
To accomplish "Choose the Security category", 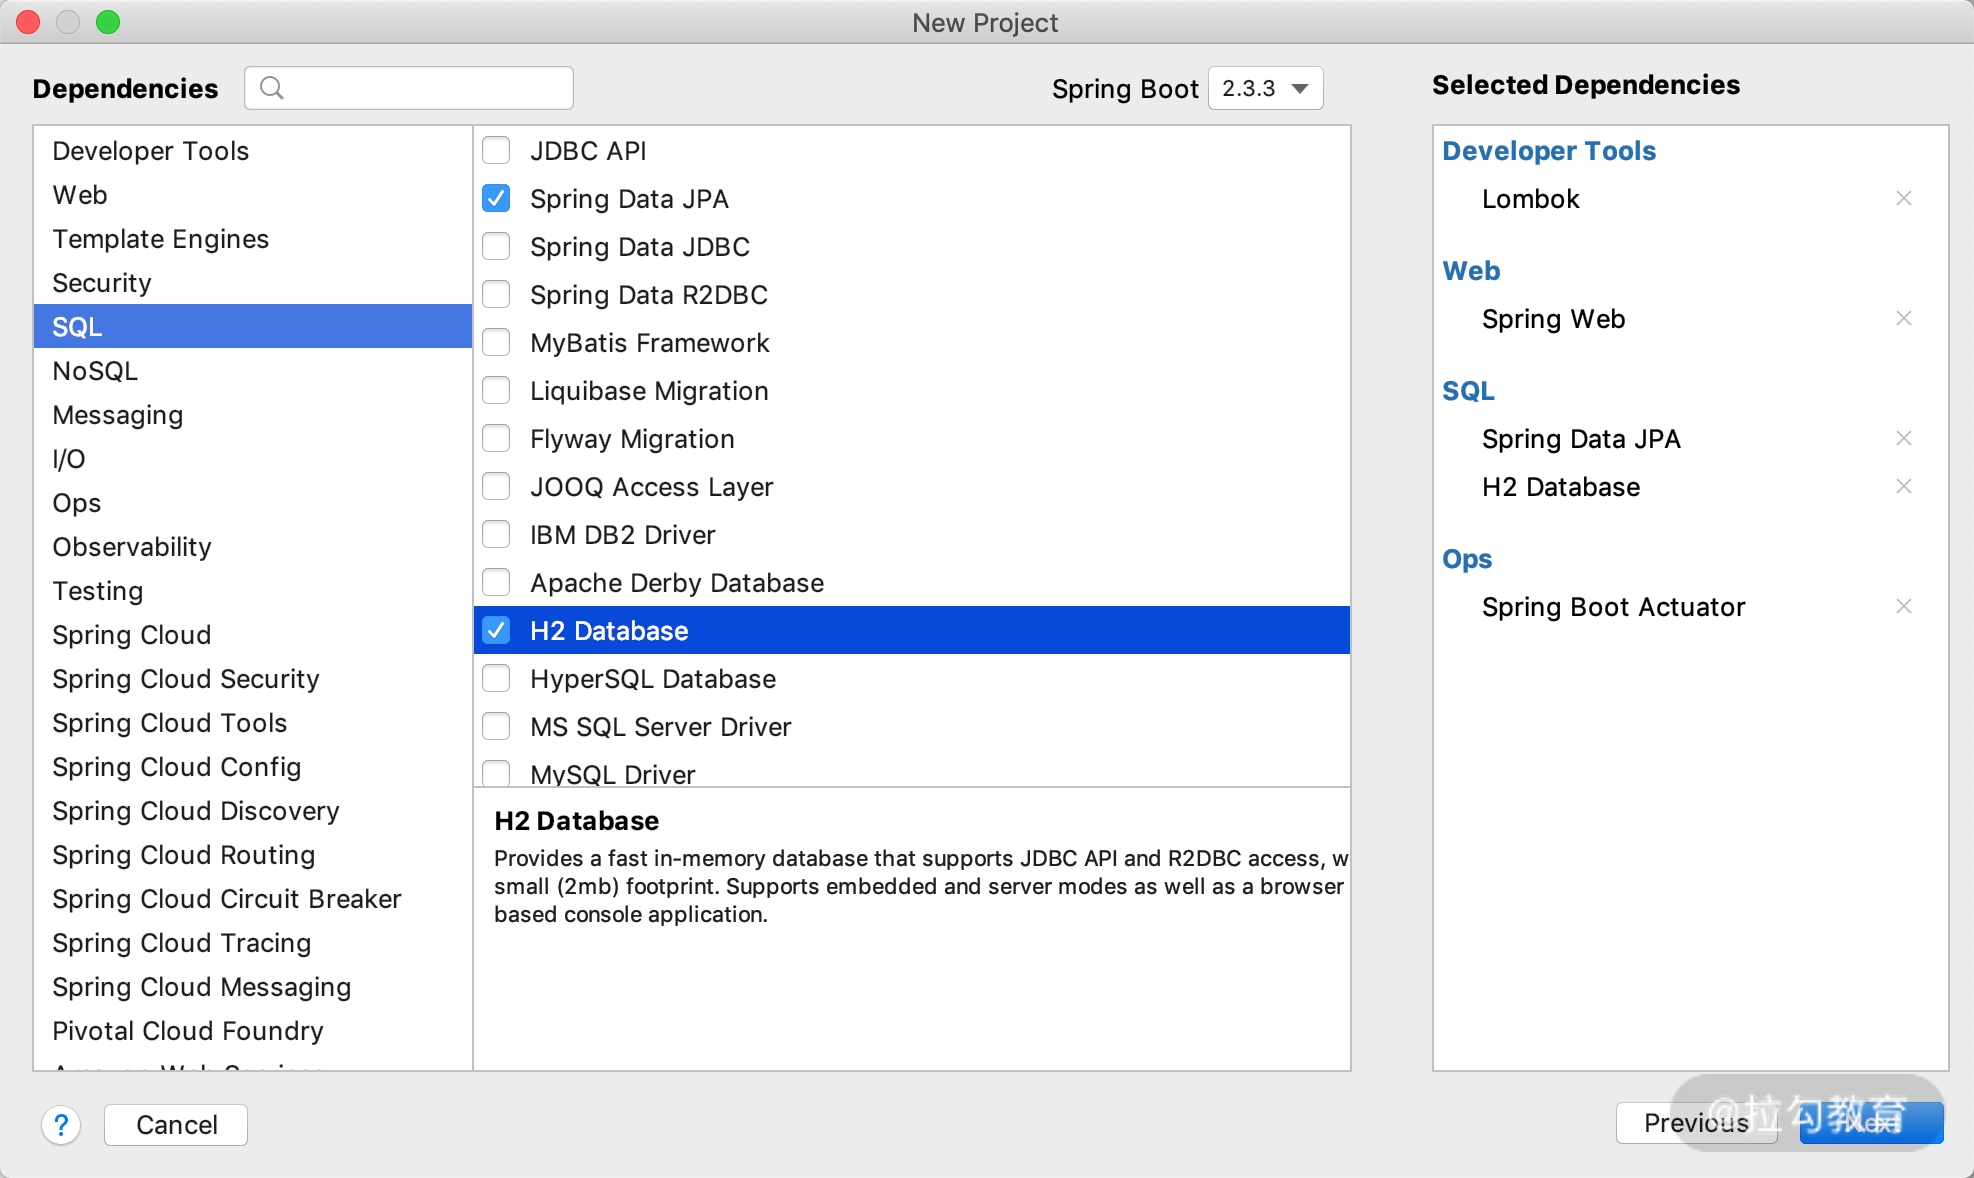I will (x=252, y=283).
